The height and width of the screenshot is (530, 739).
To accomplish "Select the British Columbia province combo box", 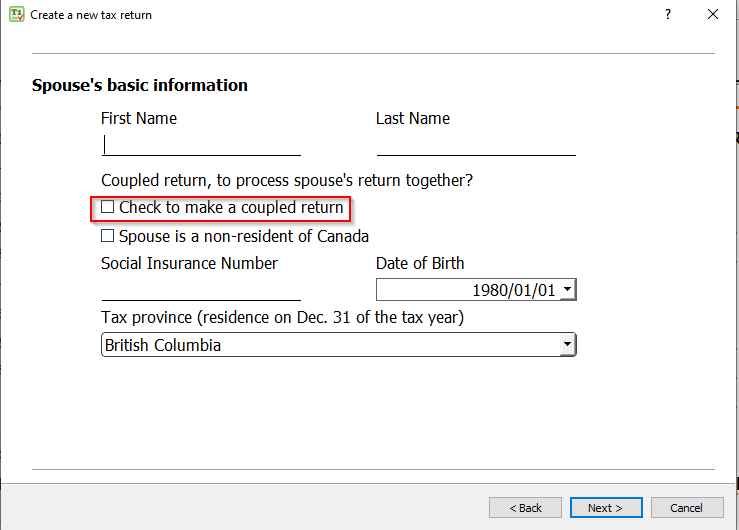I will [x=330, y=345].
